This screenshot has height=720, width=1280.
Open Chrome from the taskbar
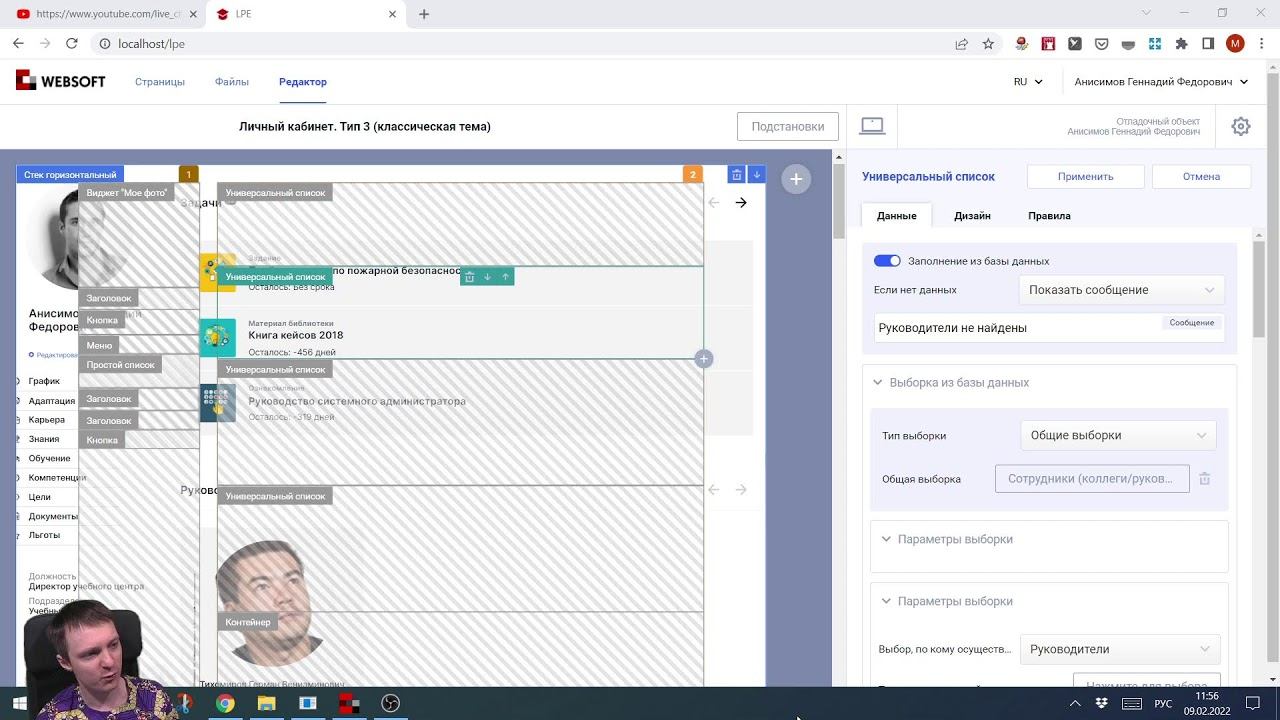point(225,704)
